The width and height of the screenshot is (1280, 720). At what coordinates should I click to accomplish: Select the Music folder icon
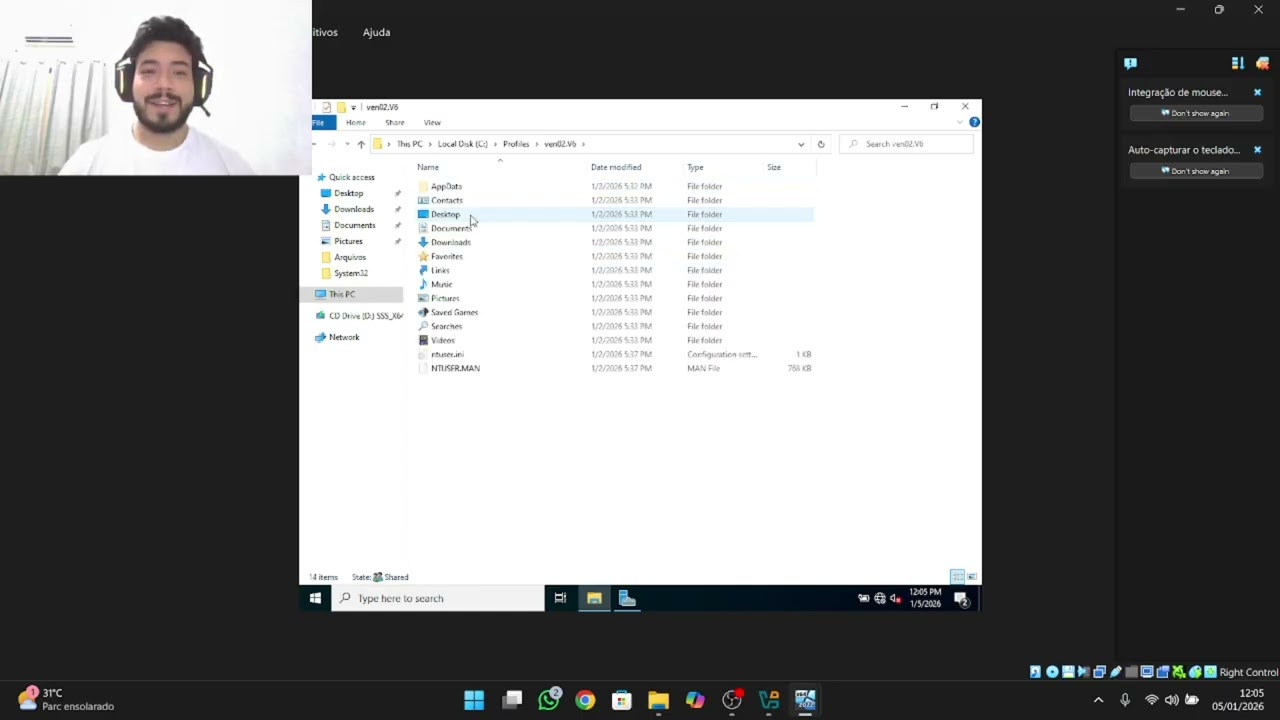(423, 284)
